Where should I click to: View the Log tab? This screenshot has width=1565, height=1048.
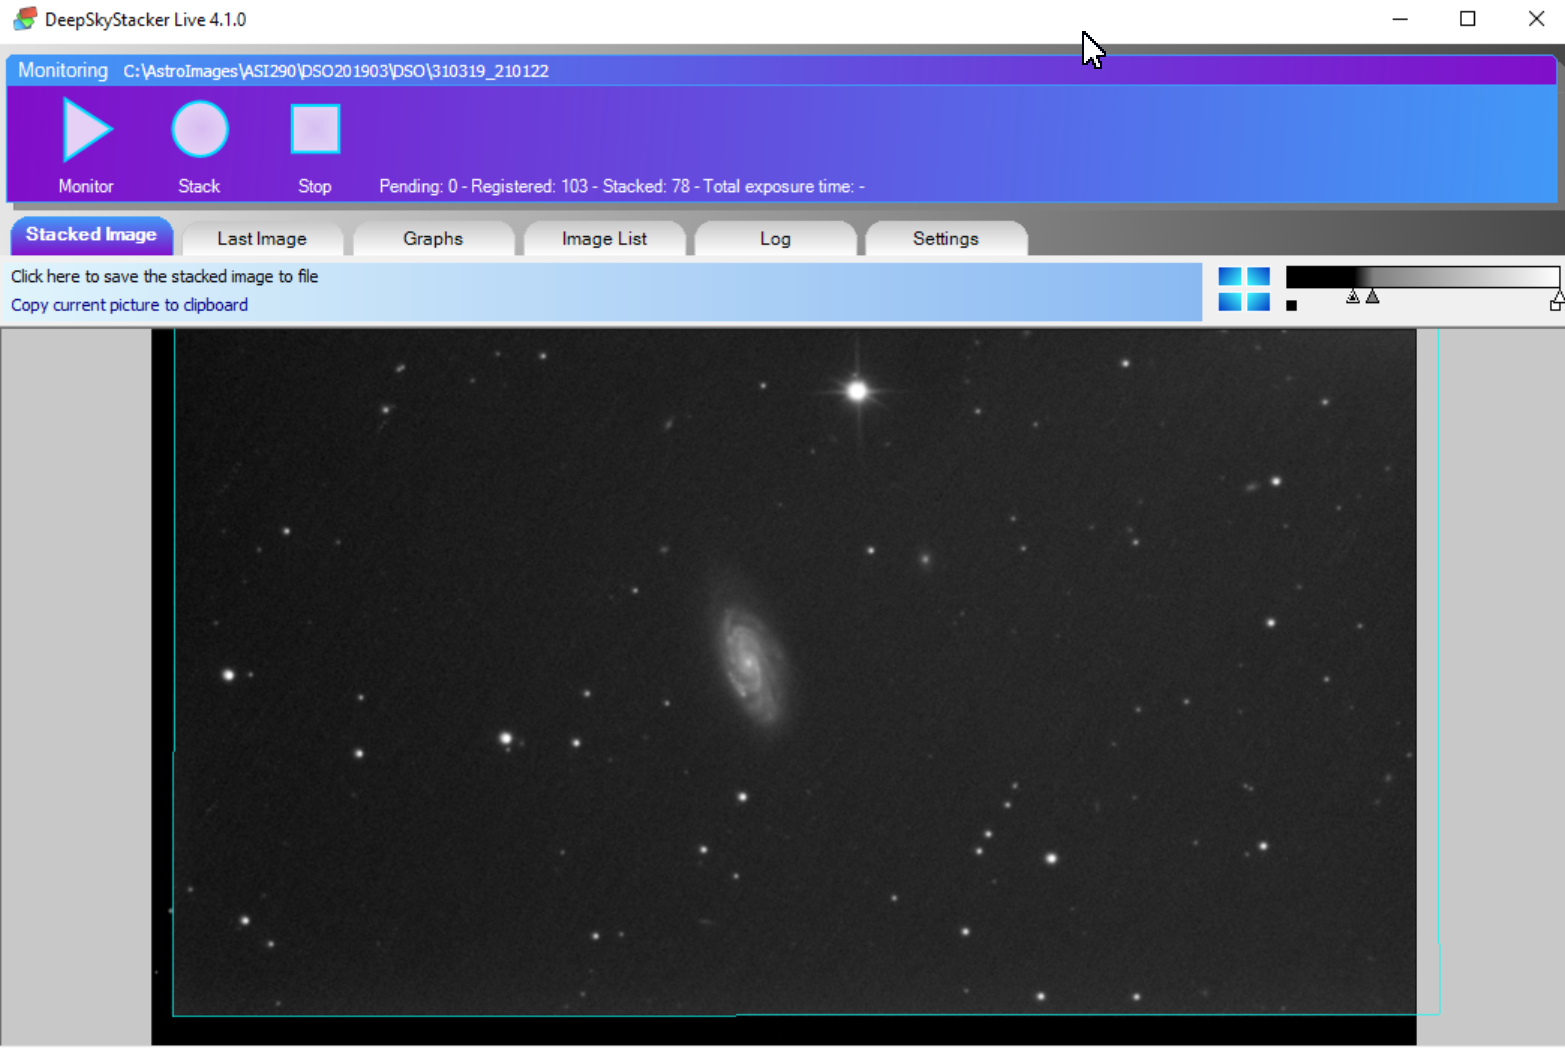(775, 239)
